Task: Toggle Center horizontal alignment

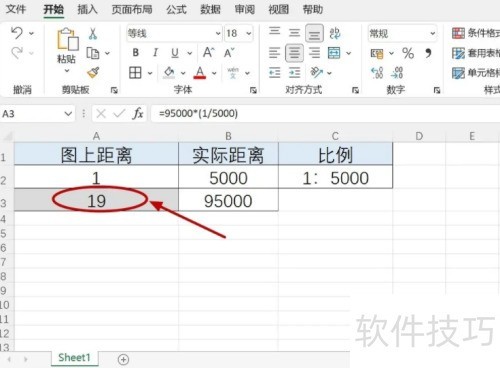Action: [x=294, y=53]
